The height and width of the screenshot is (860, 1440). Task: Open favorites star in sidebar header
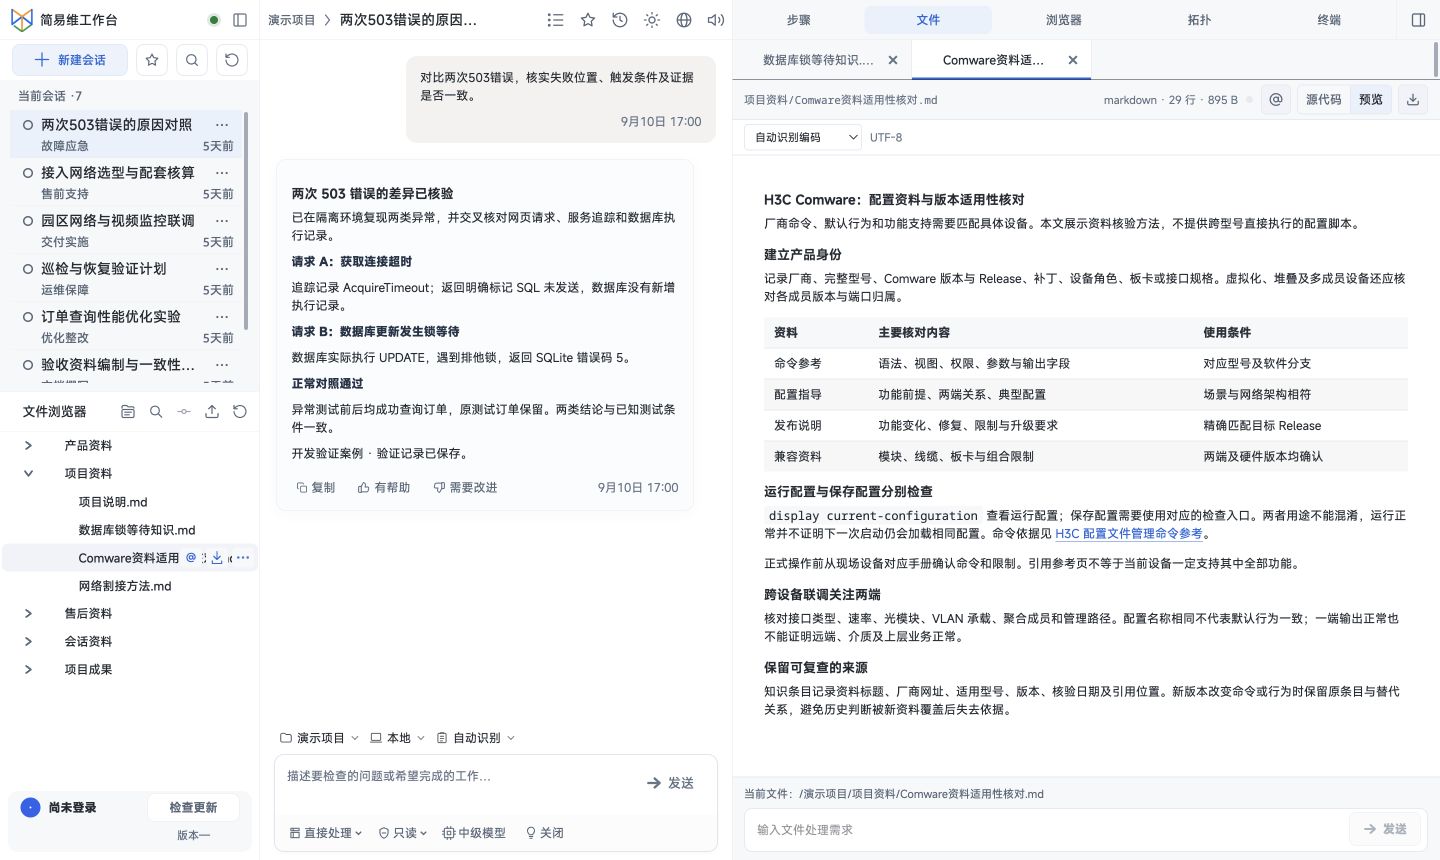click(152, 60)
